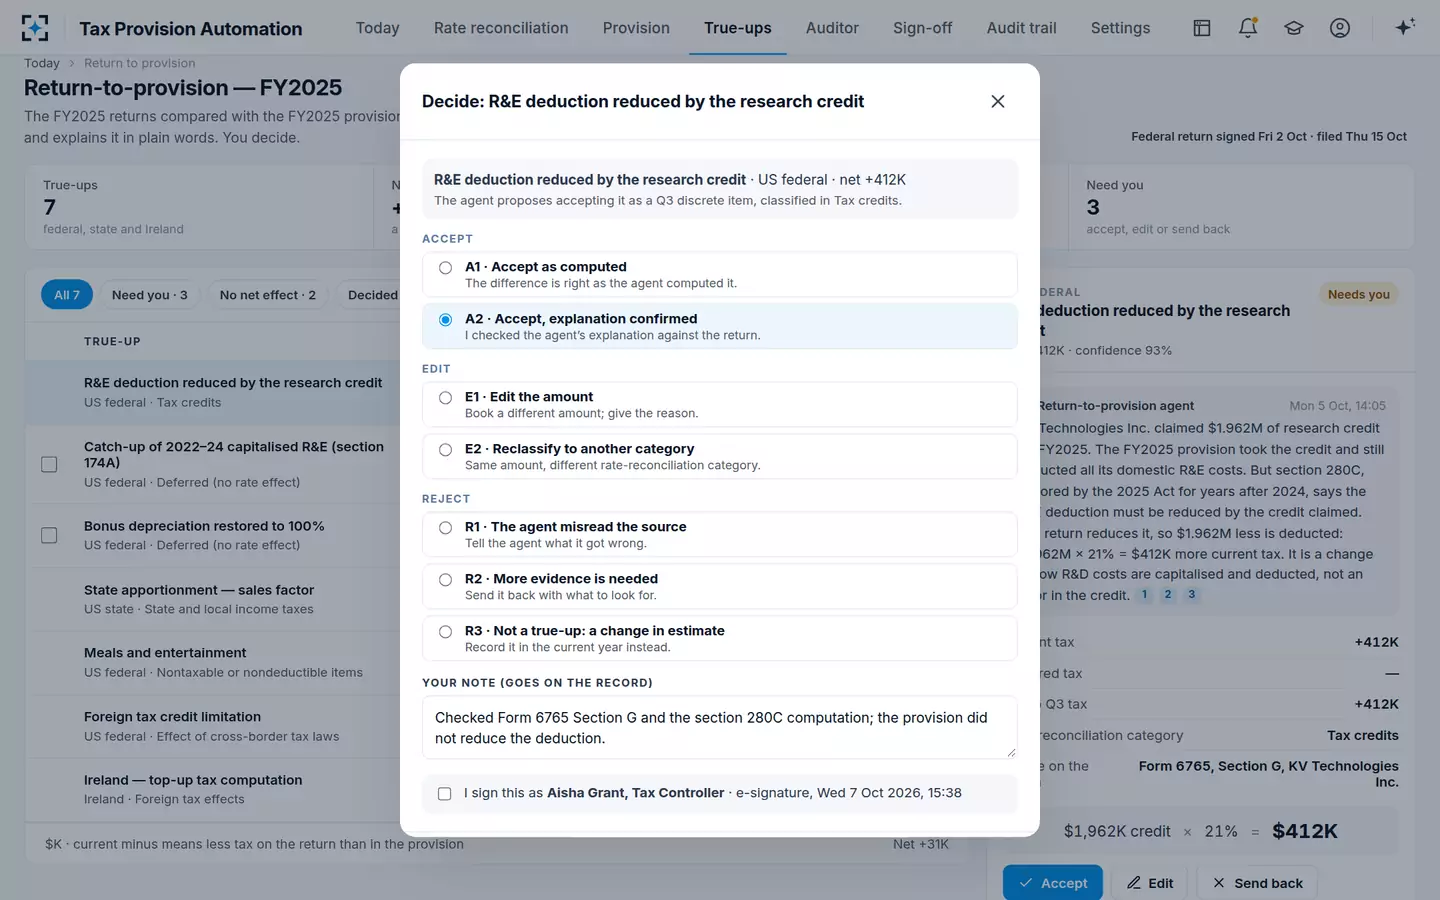Select A2 Accept, explanation confirmed

coord(719,326)
